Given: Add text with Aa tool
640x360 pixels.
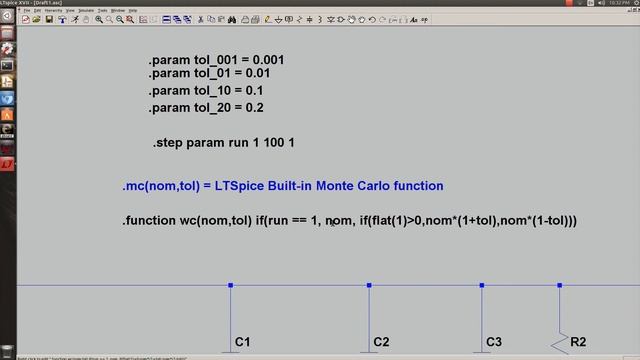Looking at the screenshot, I should pyautogui.click(x=414, y=20).
